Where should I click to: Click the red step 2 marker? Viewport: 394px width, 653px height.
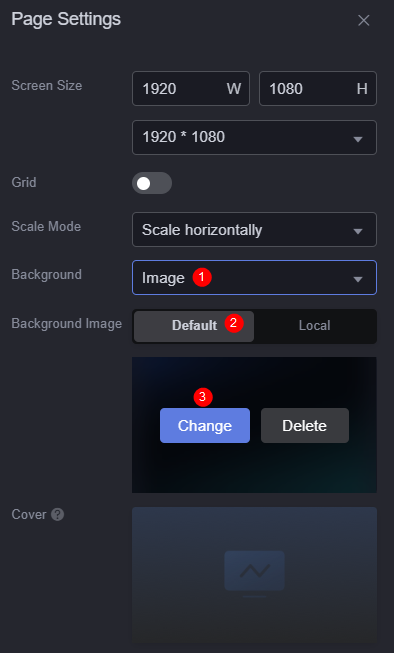(234, 323)
